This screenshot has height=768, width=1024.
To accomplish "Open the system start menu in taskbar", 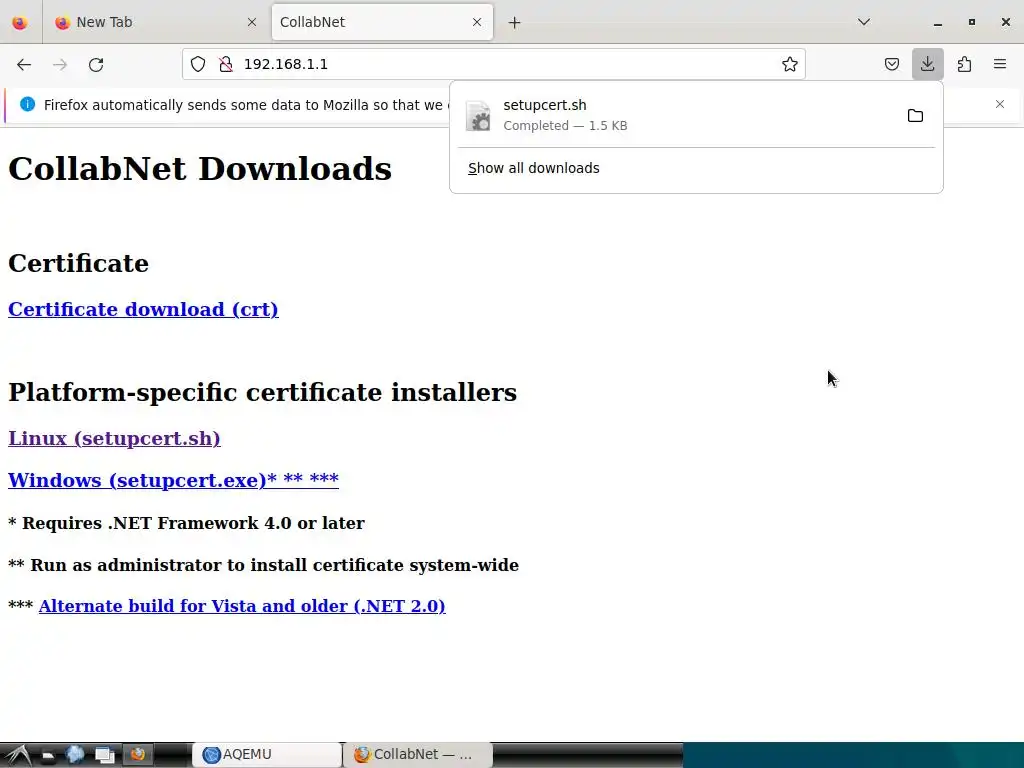I will point(18,755).
